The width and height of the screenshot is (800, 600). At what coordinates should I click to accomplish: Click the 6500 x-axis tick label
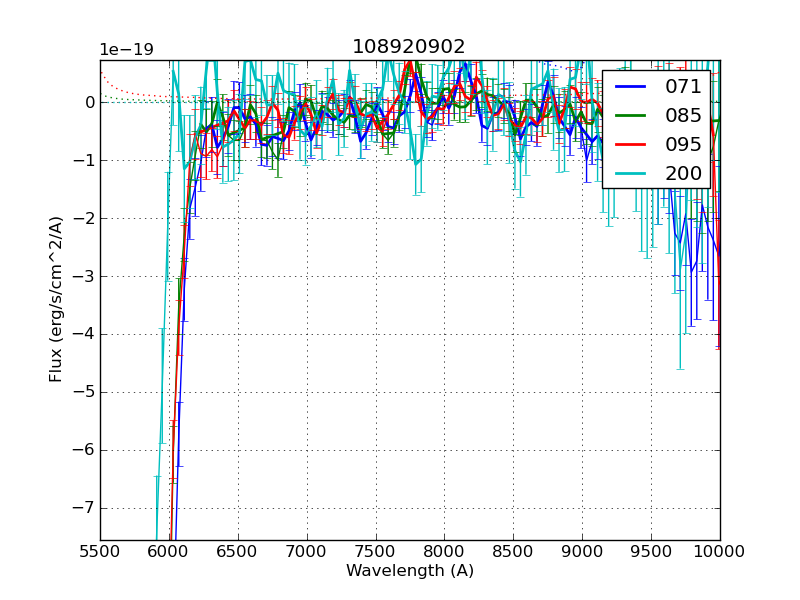[x=238, y=550]
